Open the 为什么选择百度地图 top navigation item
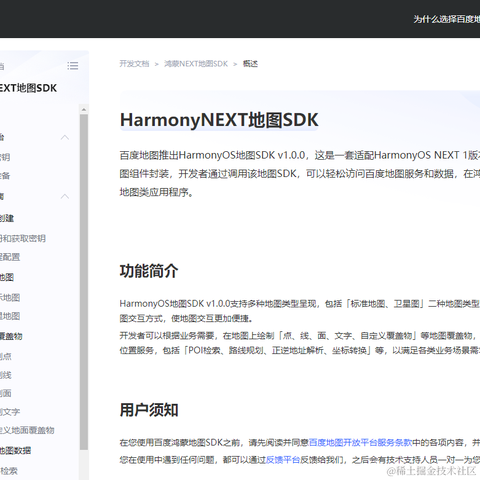The width and height of the screenshot is (480, 480). point(447,19)
